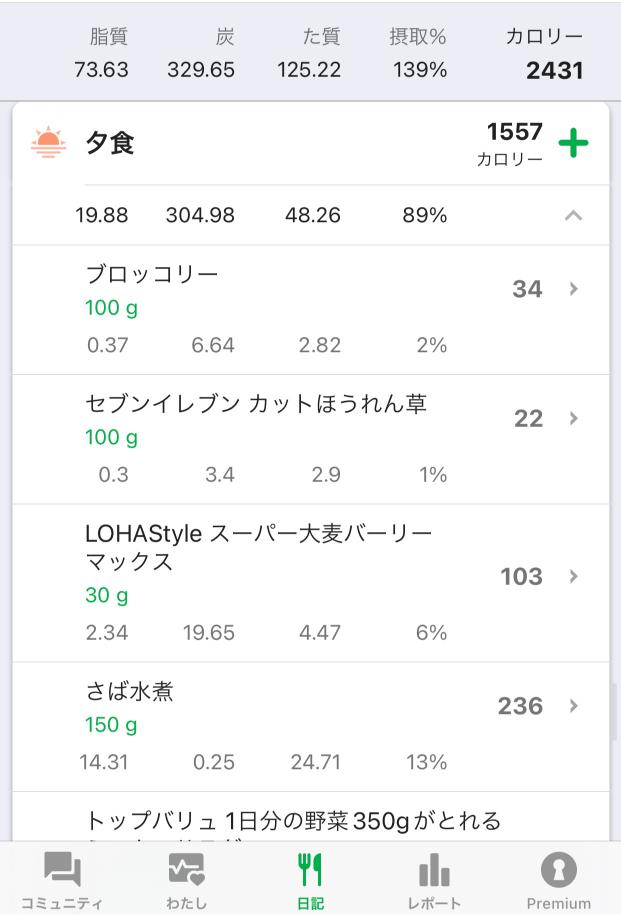The height and width of the screenshot is (915, 621).
Task: Open カットほうれん草 entry chevron
Action: (x=573, y=418)
